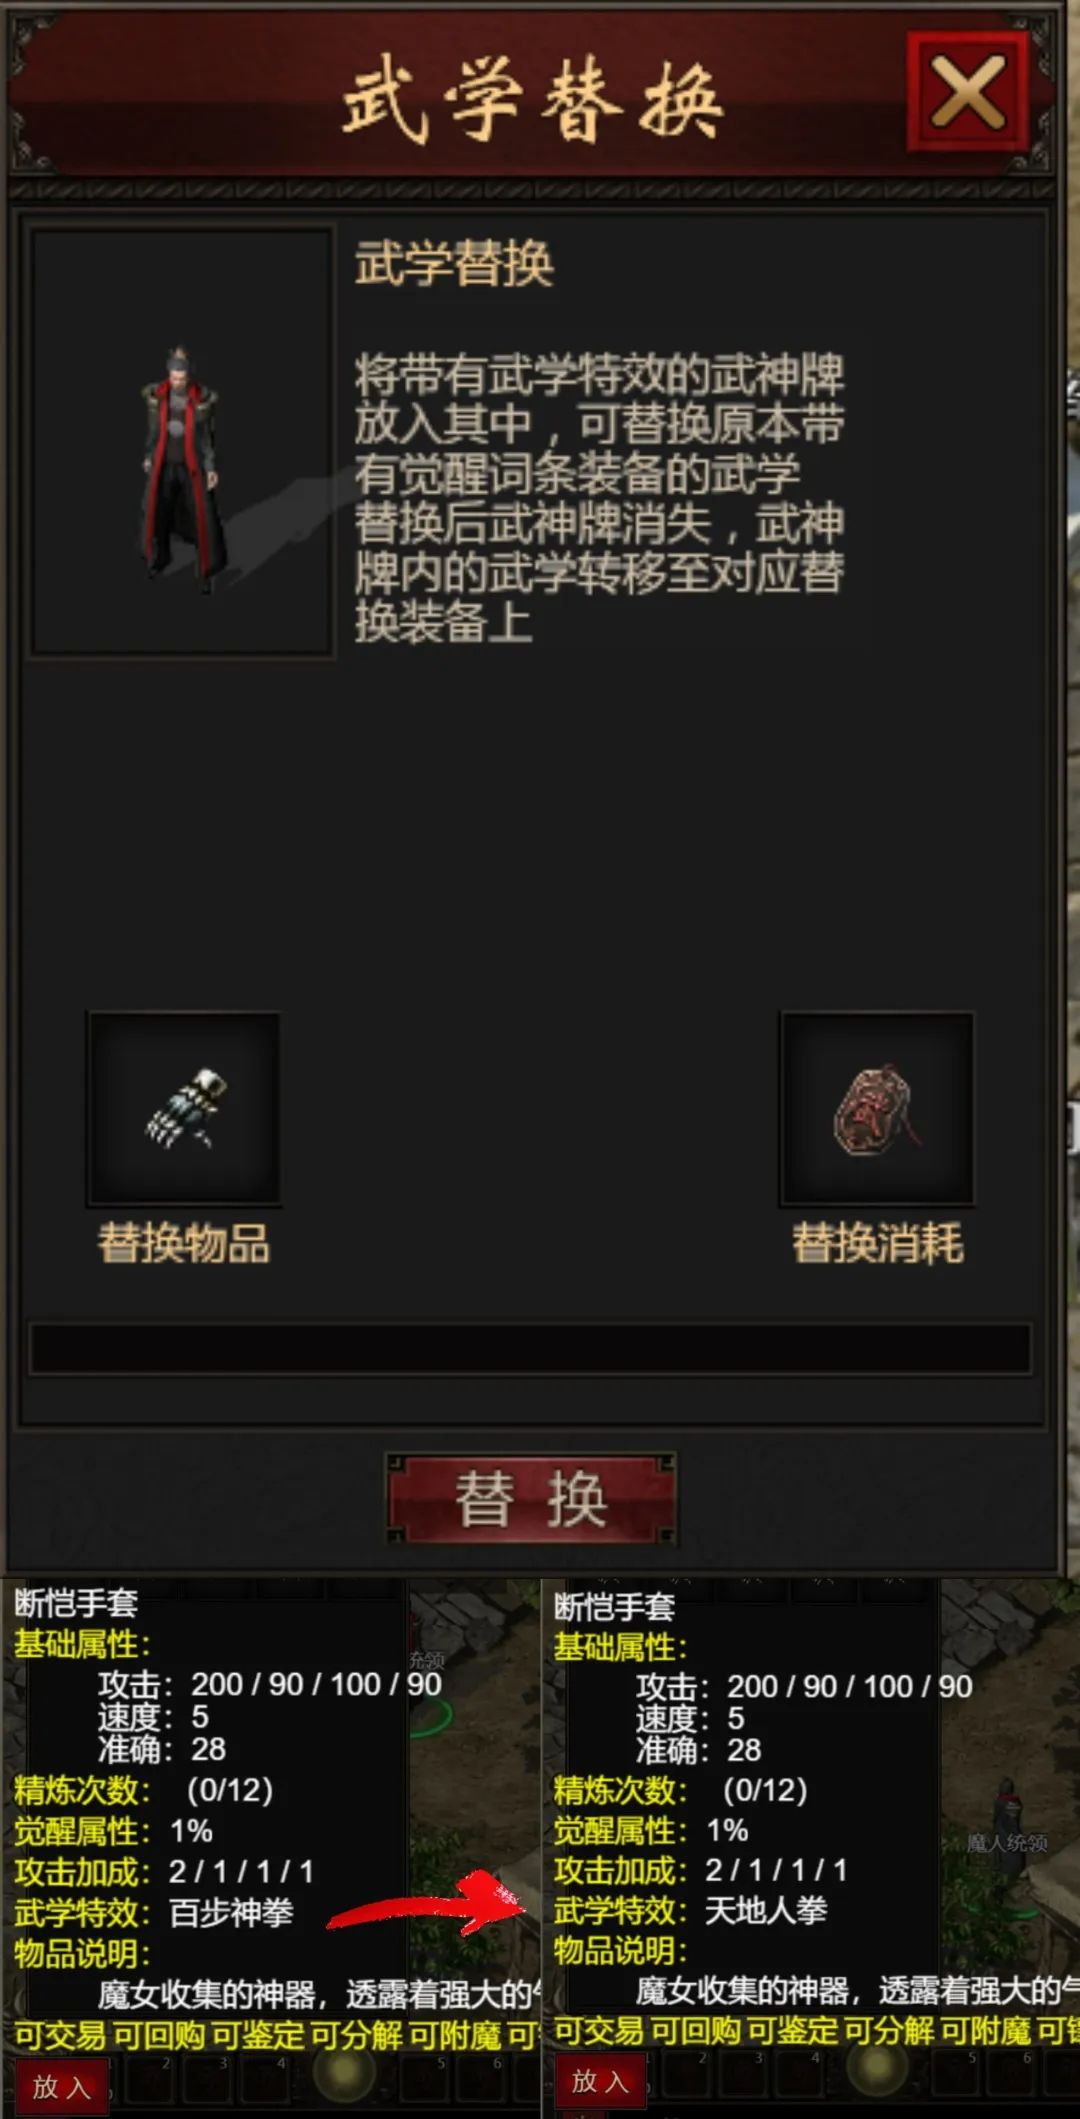The height and width of the screenshot is (2119, 1080).
Task: Click the 替换物品 label
Action: (x=184, y=1245)
